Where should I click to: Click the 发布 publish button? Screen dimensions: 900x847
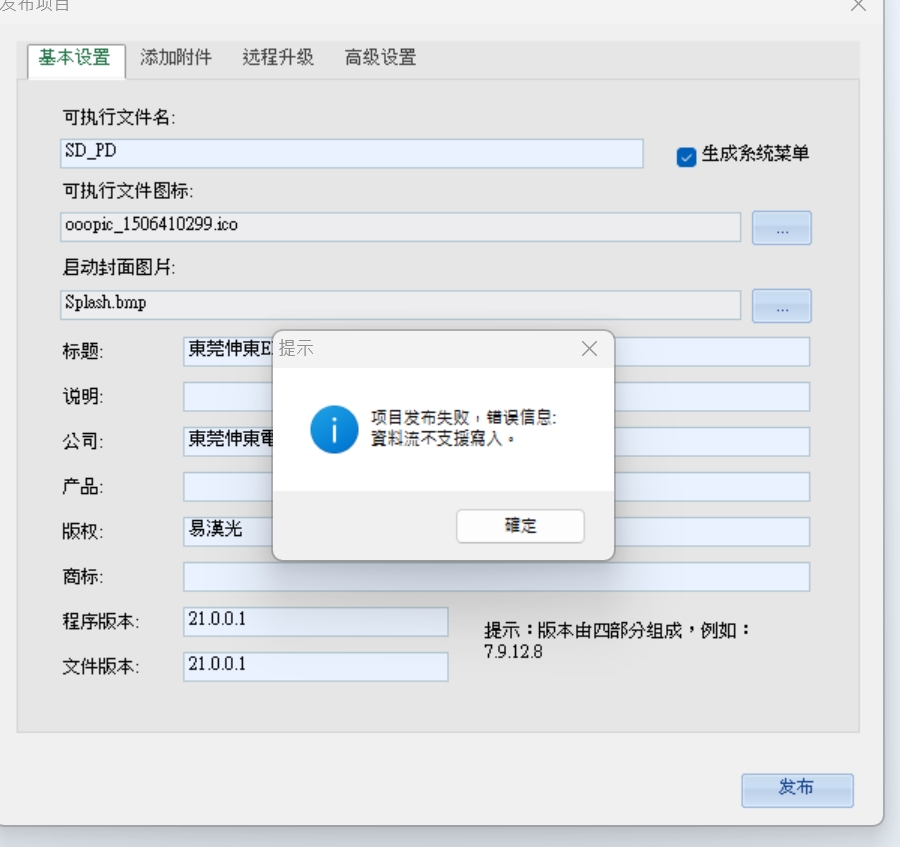coord(797,789)
